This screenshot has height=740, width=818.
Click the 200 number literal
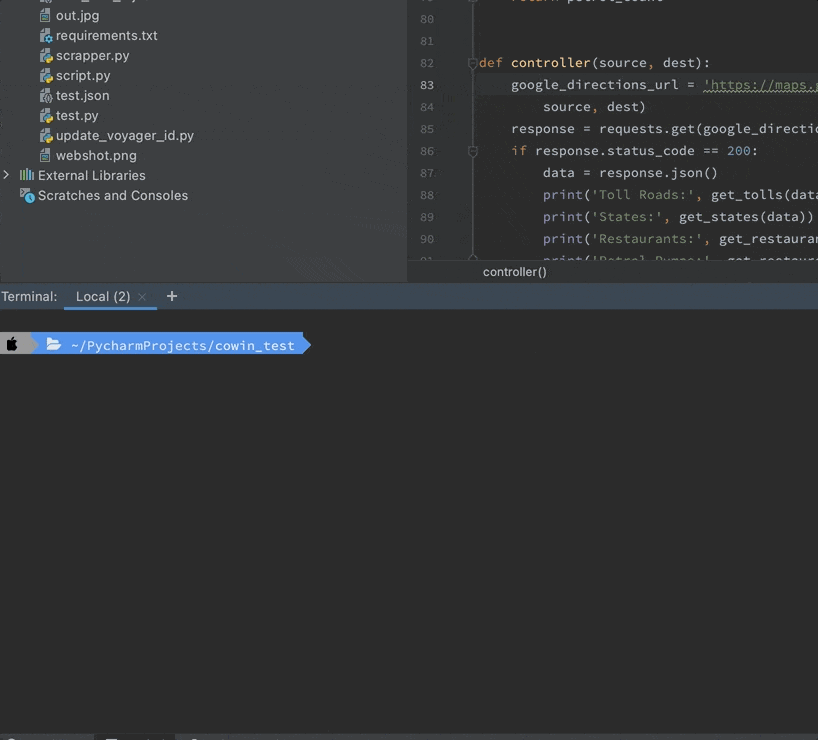pyautogui.click(x=739, y=151)
